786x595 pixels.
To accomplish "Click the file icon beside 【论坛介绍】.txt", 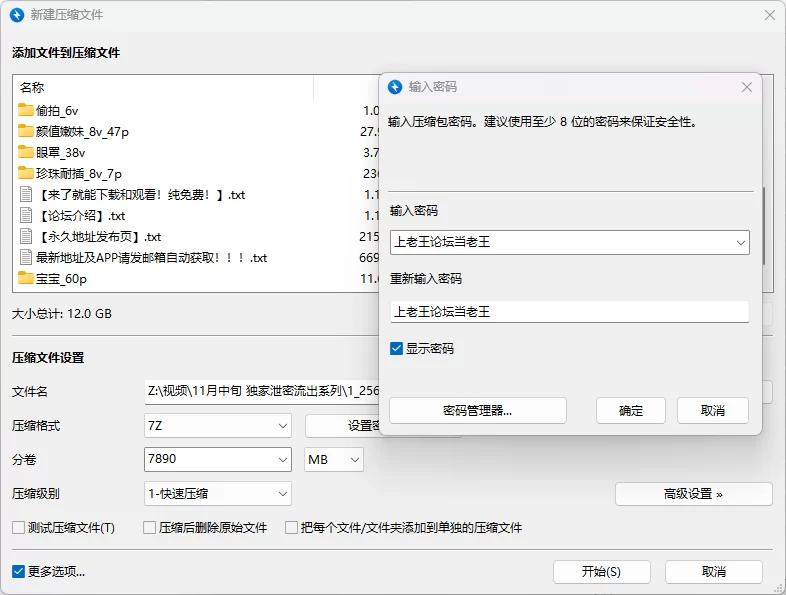I will pos(26,215).
